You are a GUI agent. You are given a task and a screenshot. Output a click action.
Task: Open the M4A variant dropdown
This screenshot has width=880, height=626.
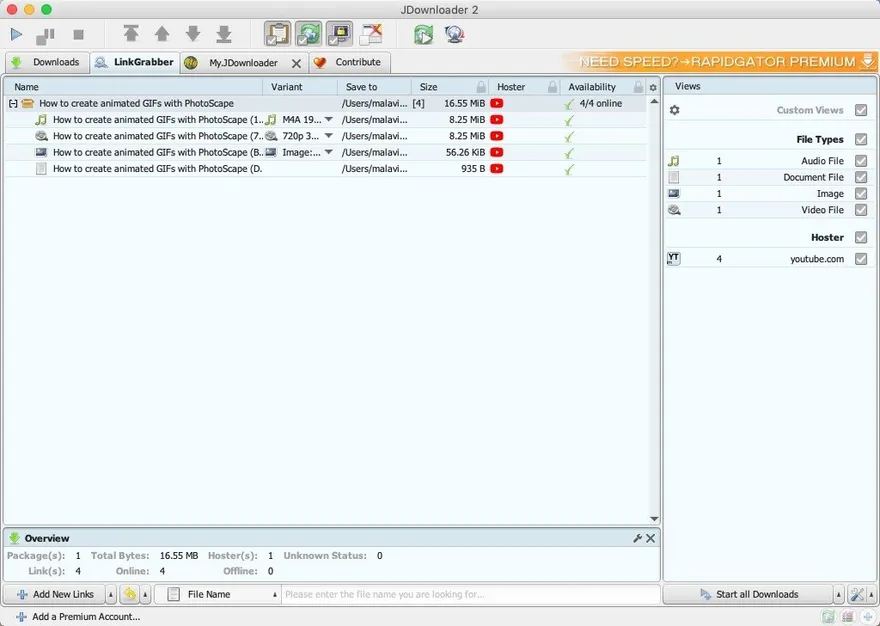click(x=329, y=120)
